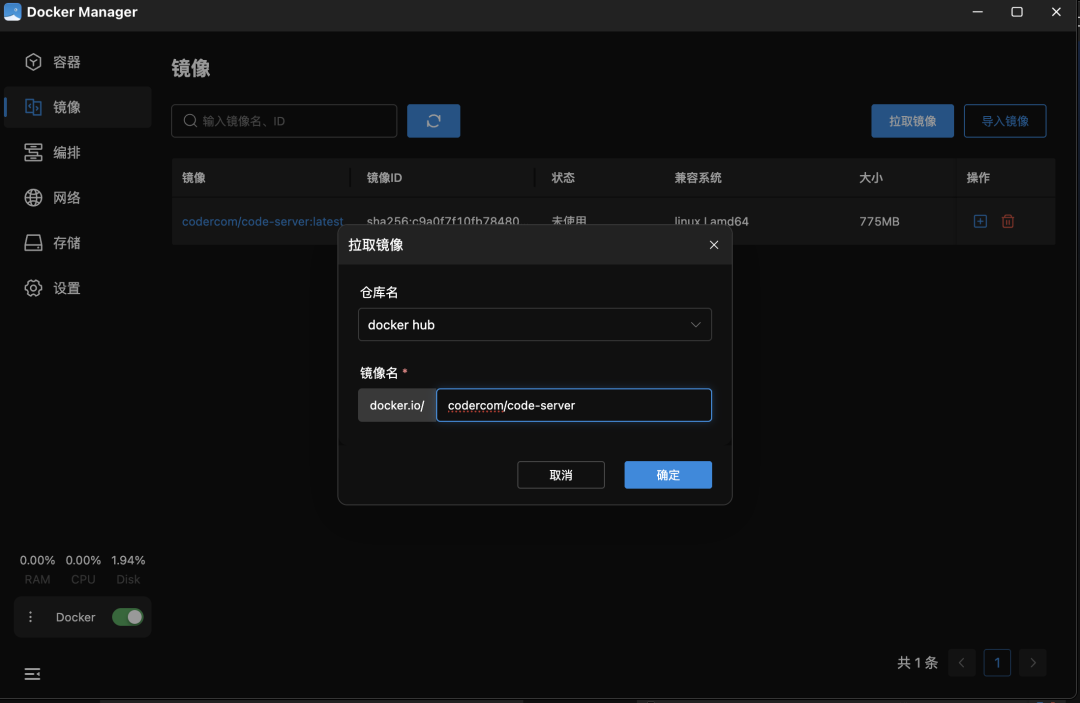
Task: Click the 容器 cube icon in sidebar
Action: point(33,62)
